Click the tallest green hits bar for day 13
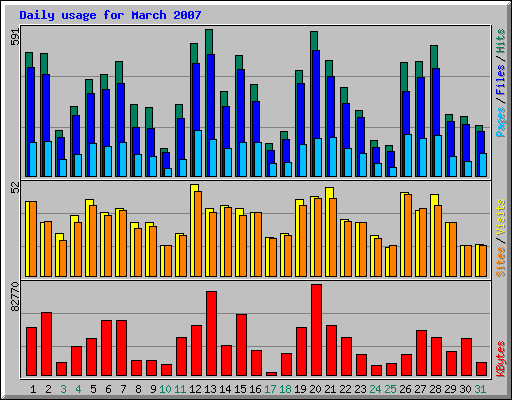The image size is (512, 400). [209, 42]
